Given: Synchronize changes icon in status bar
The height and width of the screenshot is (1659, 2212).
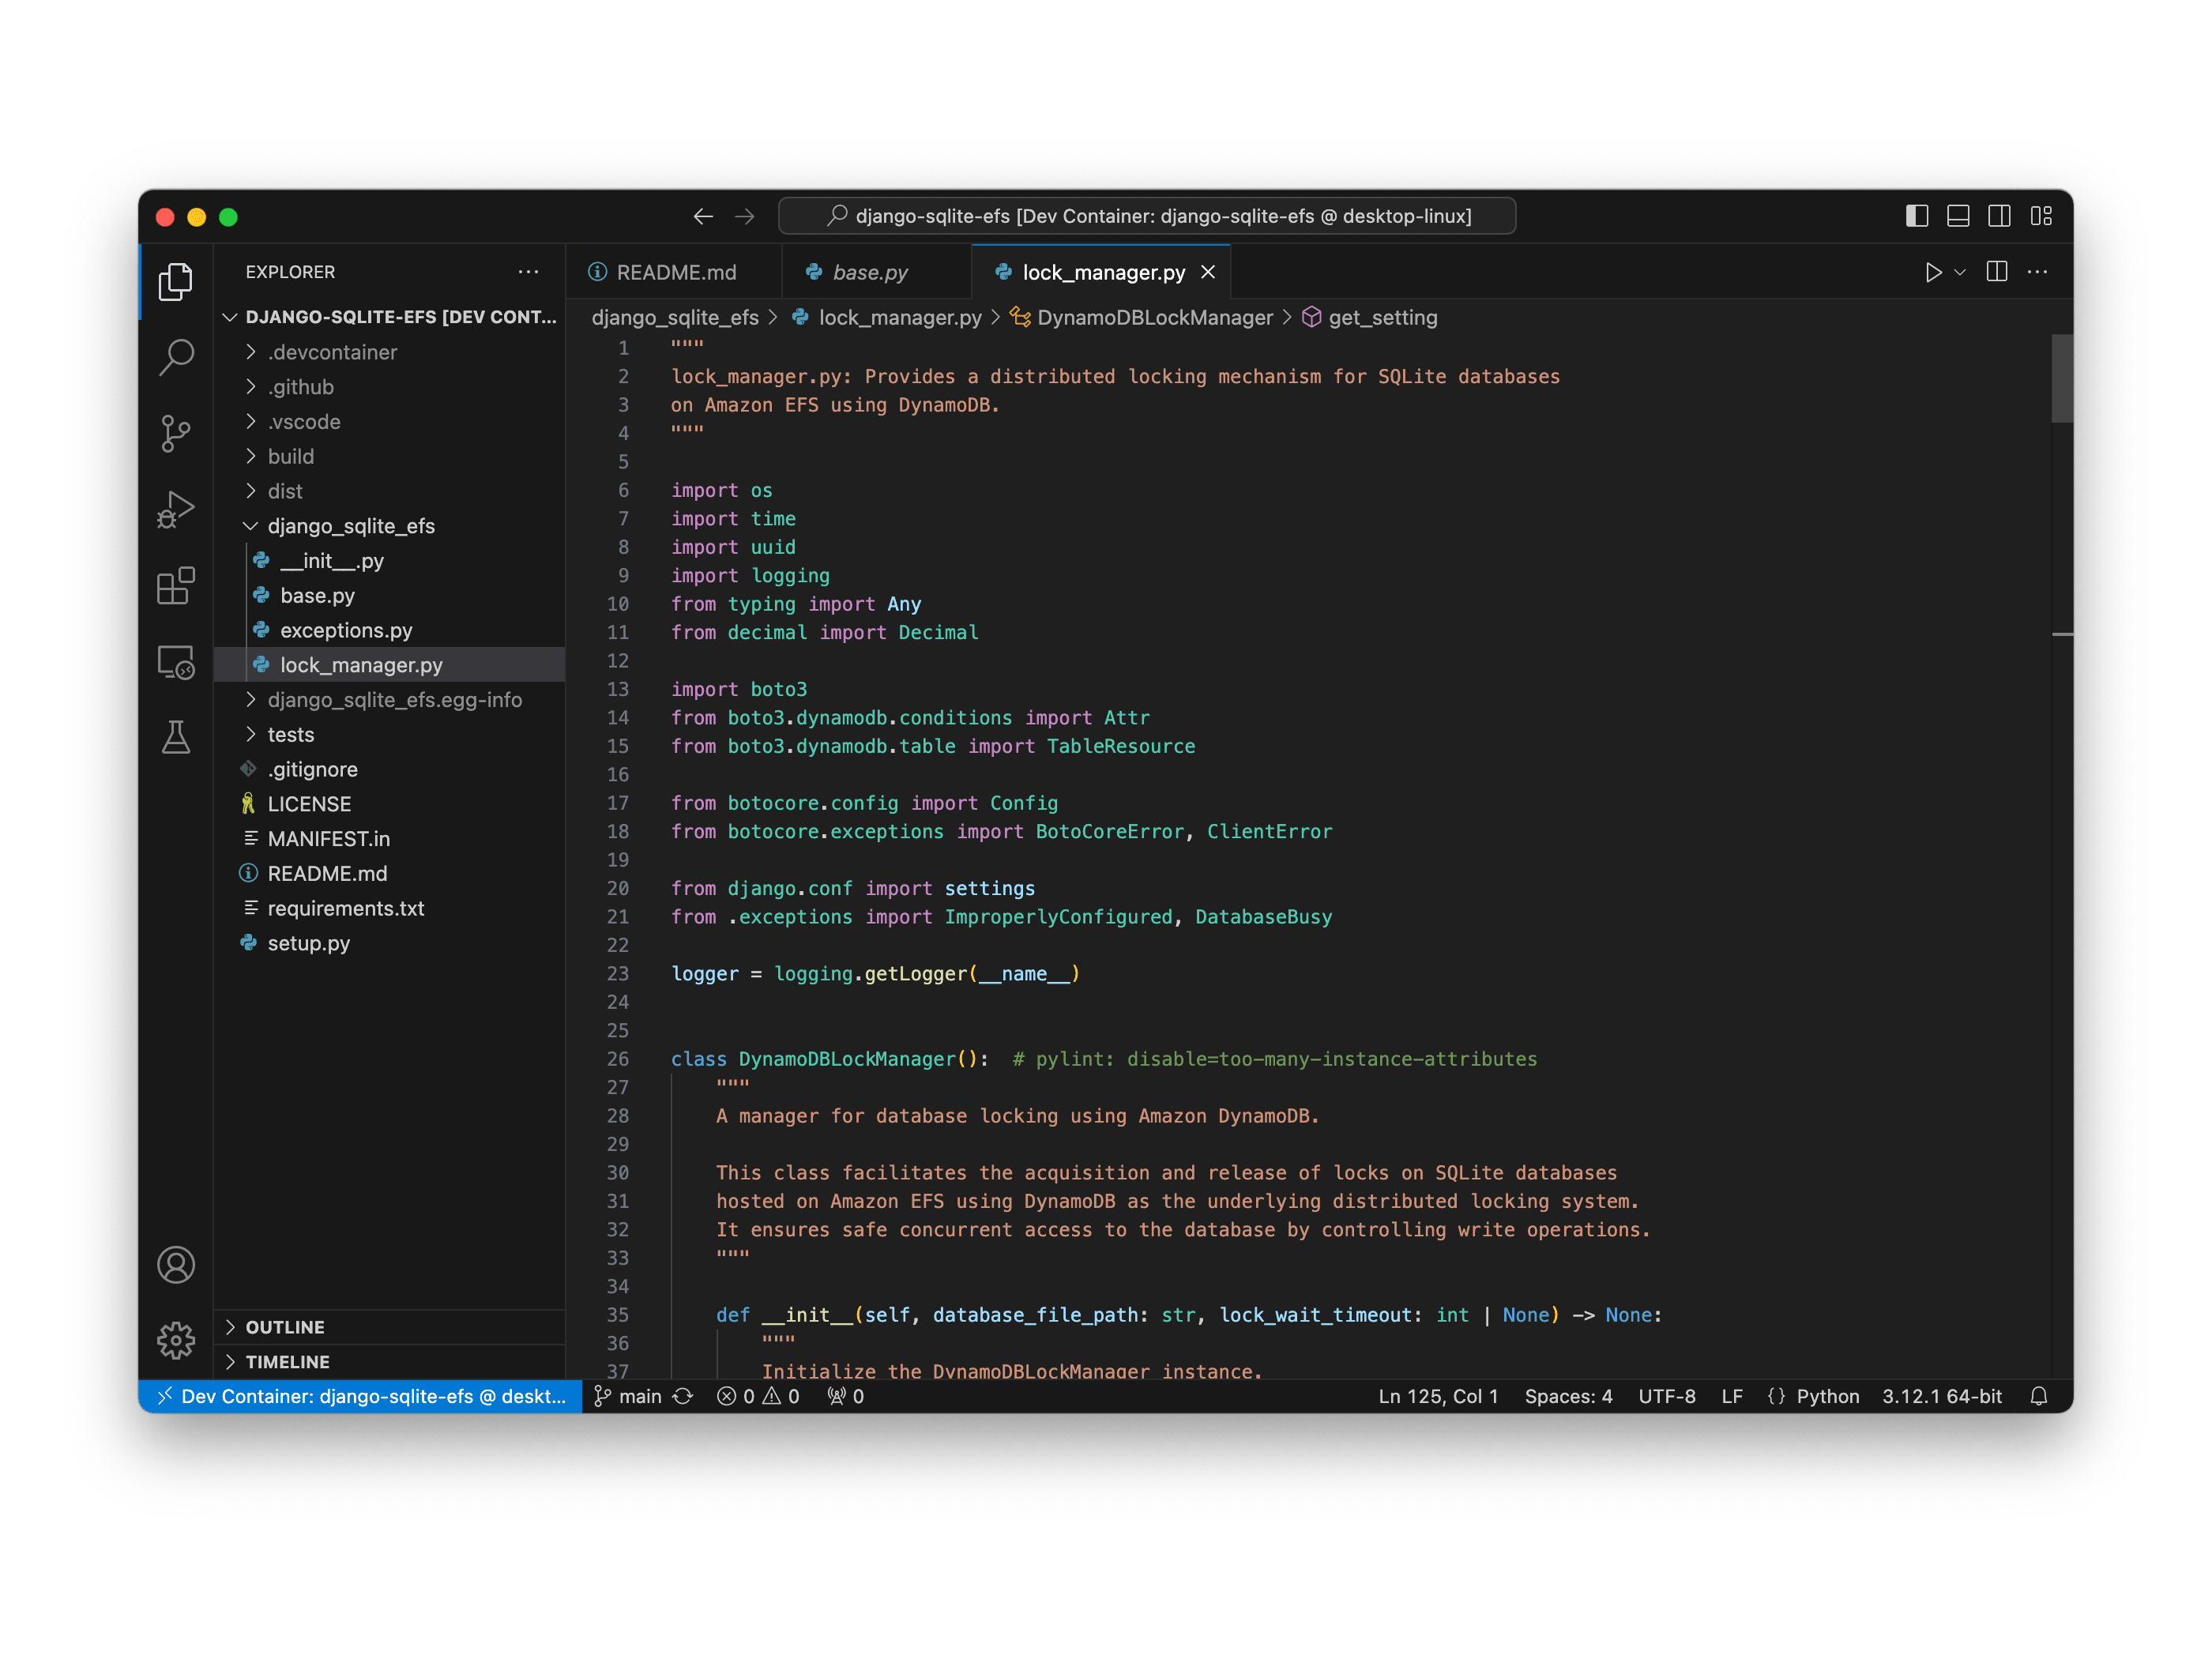Looking at the screenshot, I should [x=682, y=1396].
